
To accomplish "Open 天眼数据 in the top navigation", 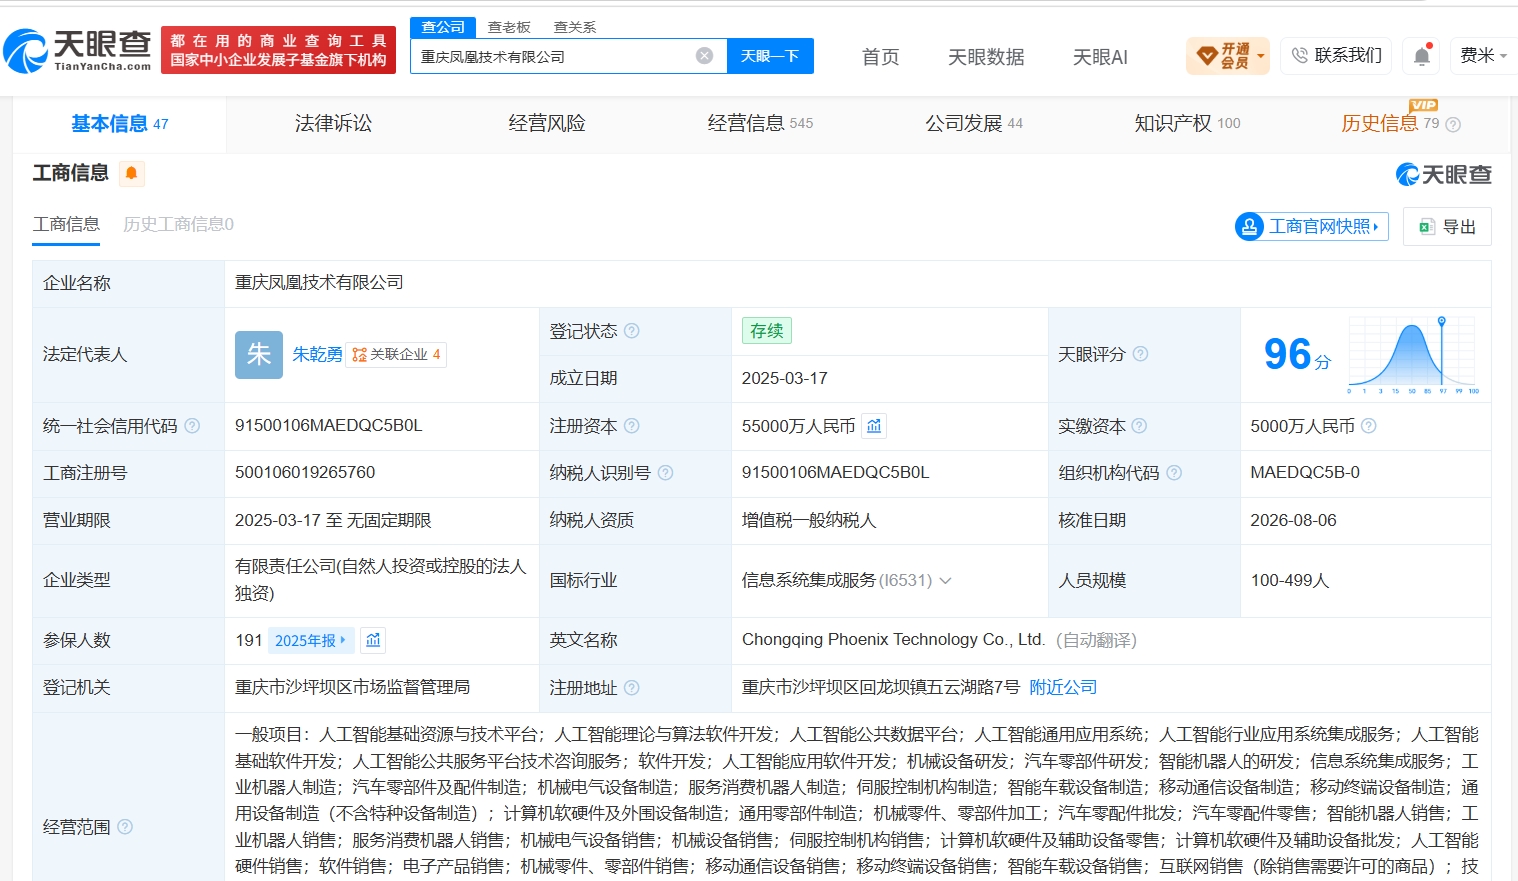I will point(986,57).
